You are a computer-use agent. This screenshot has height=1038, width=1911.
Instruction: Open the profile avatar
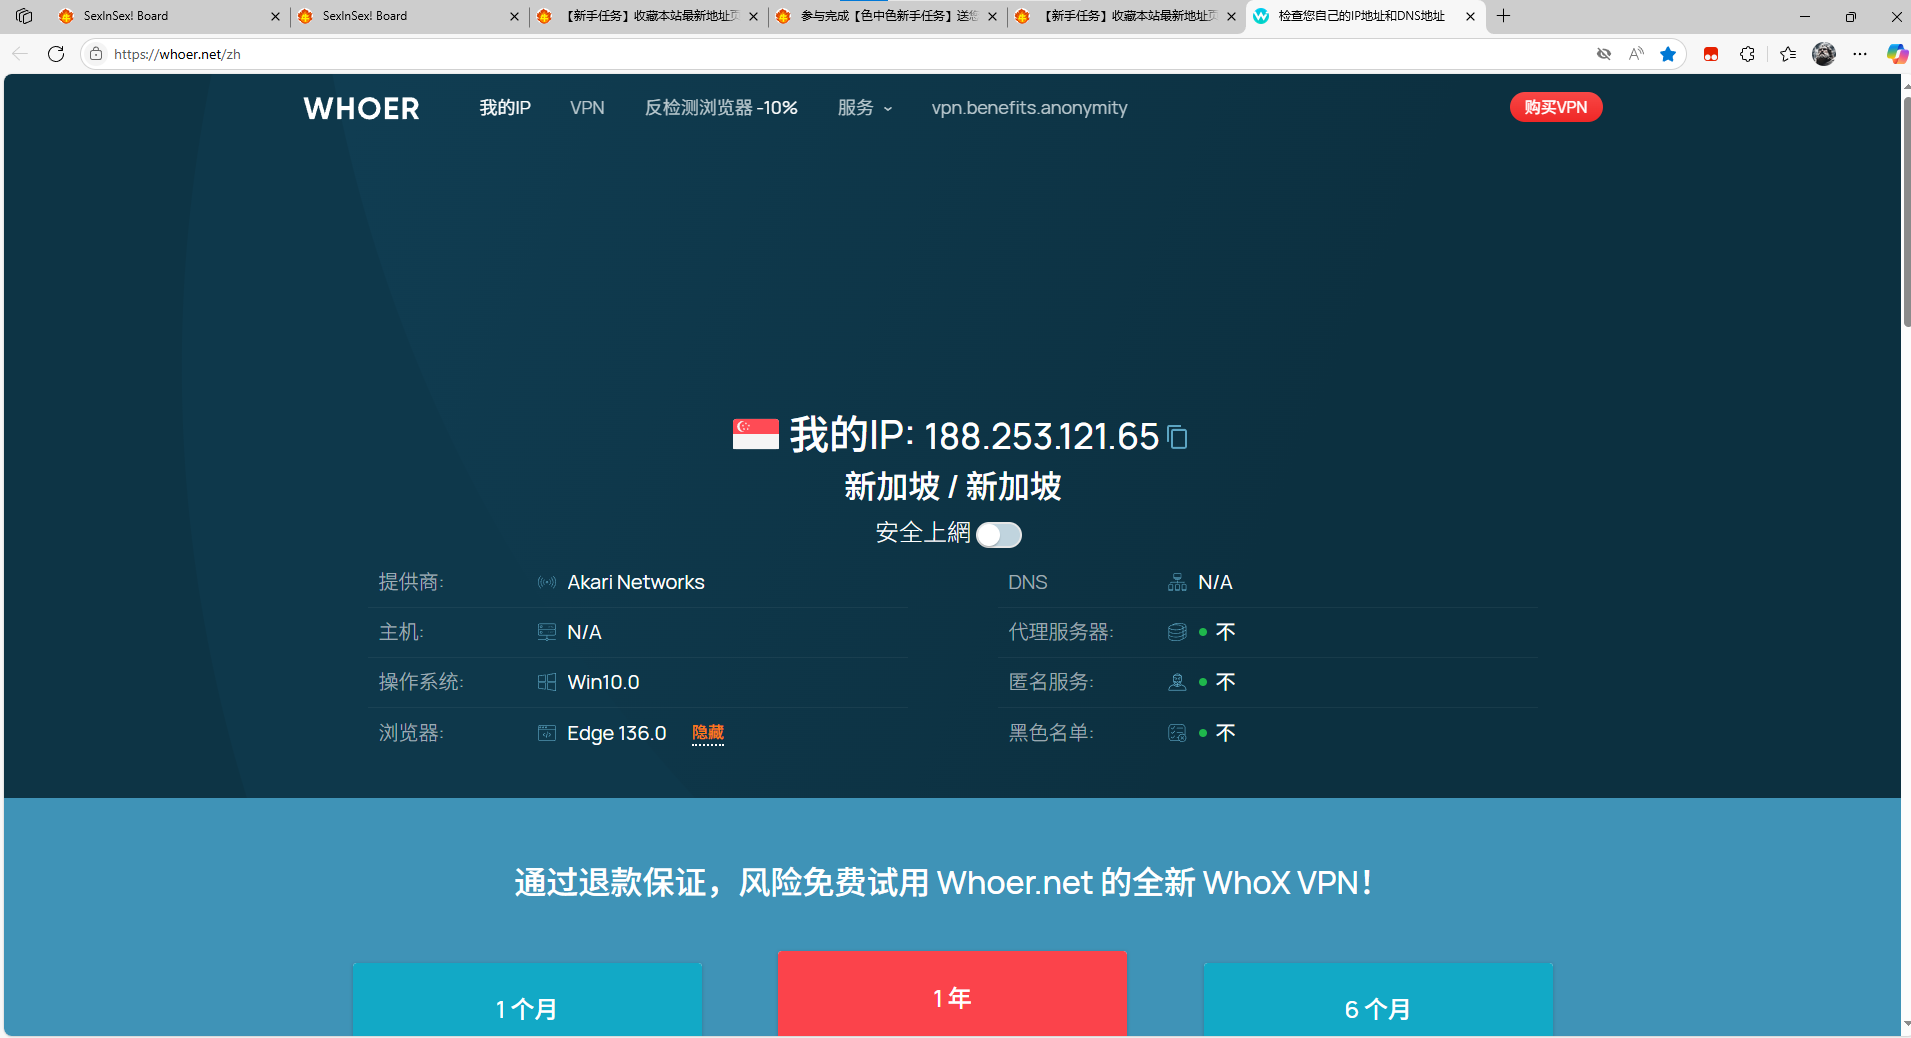[x=1824, y=54]
